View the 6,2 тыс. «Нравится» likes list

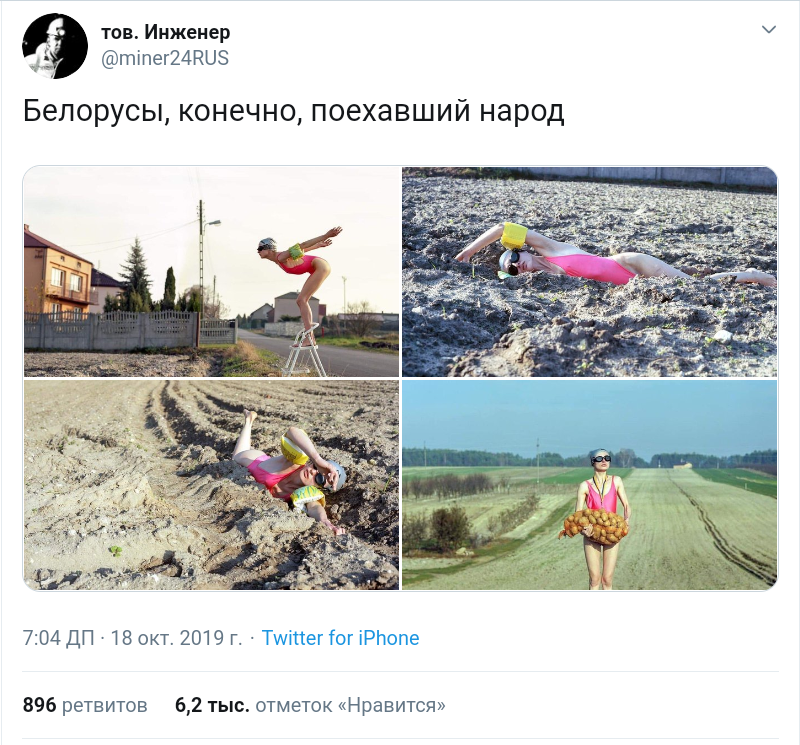tap(310, 705)
